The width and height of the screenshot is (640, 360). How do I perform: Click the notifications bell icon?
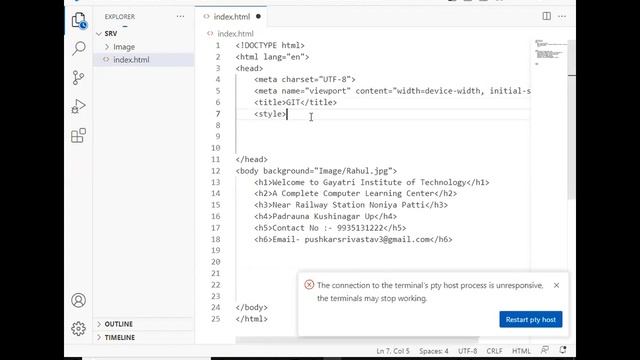tap(563, 350)
